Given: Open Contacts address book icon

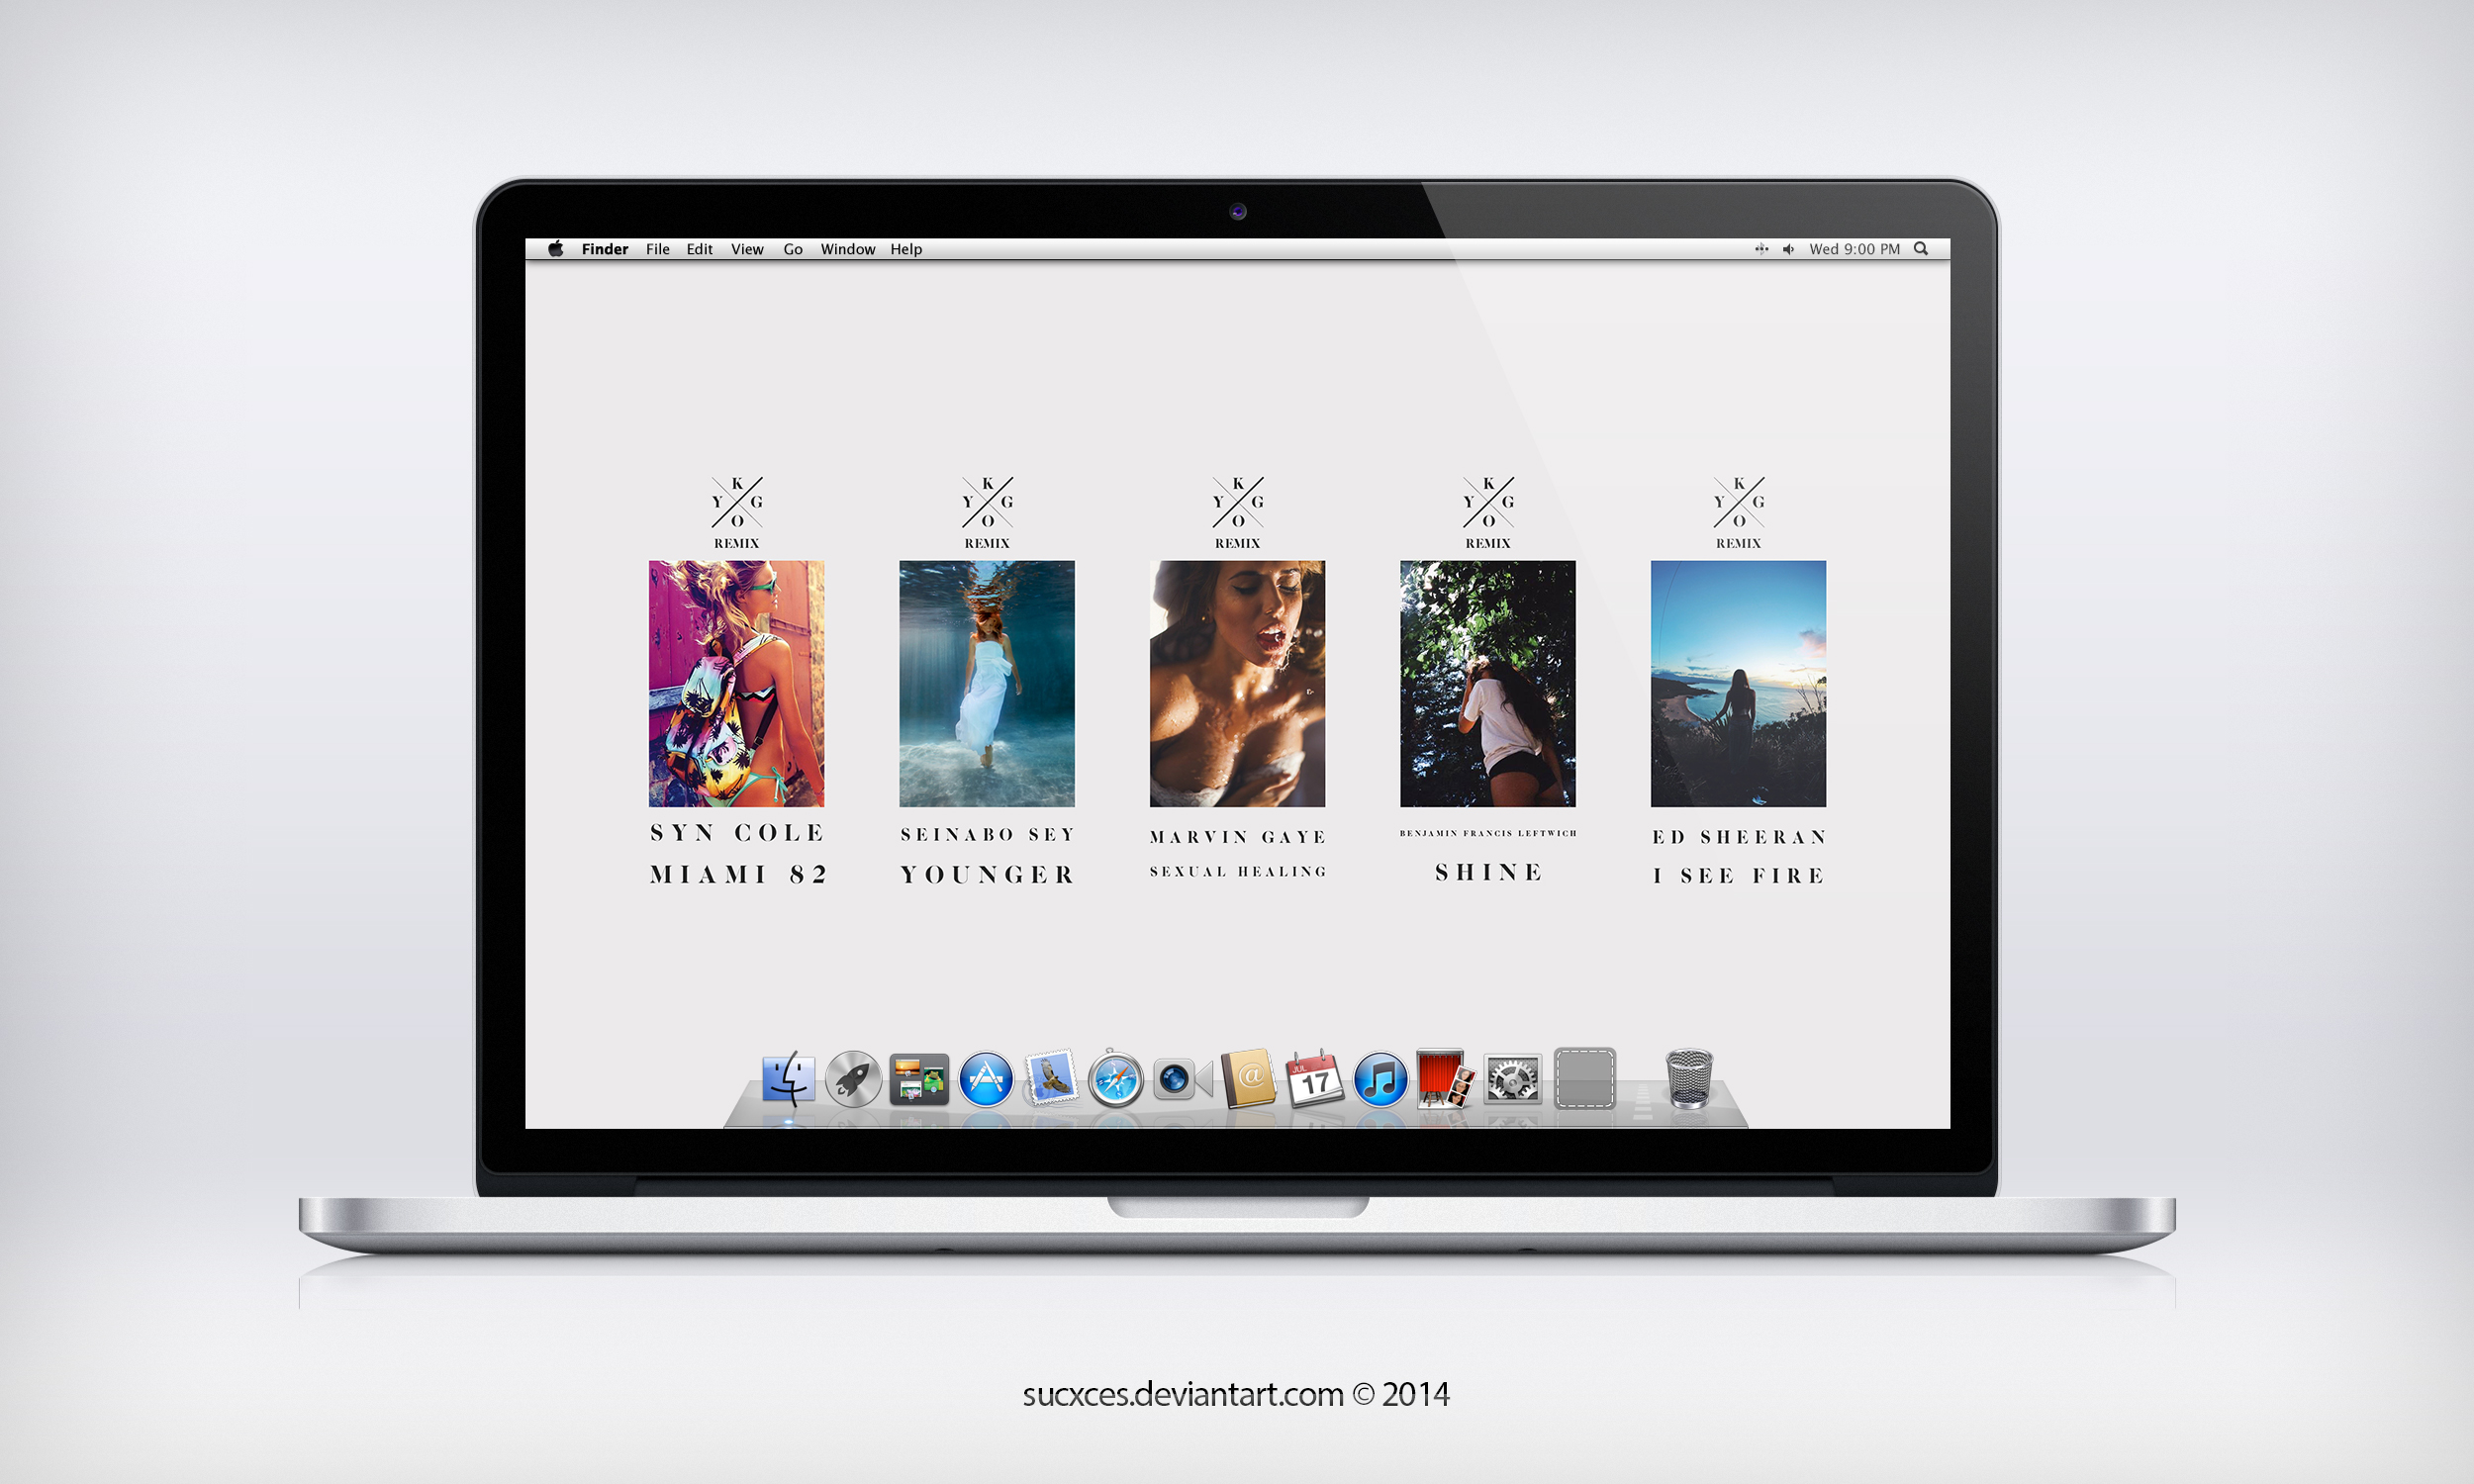Looking at the screenshot, I should click(1248, 1078).
